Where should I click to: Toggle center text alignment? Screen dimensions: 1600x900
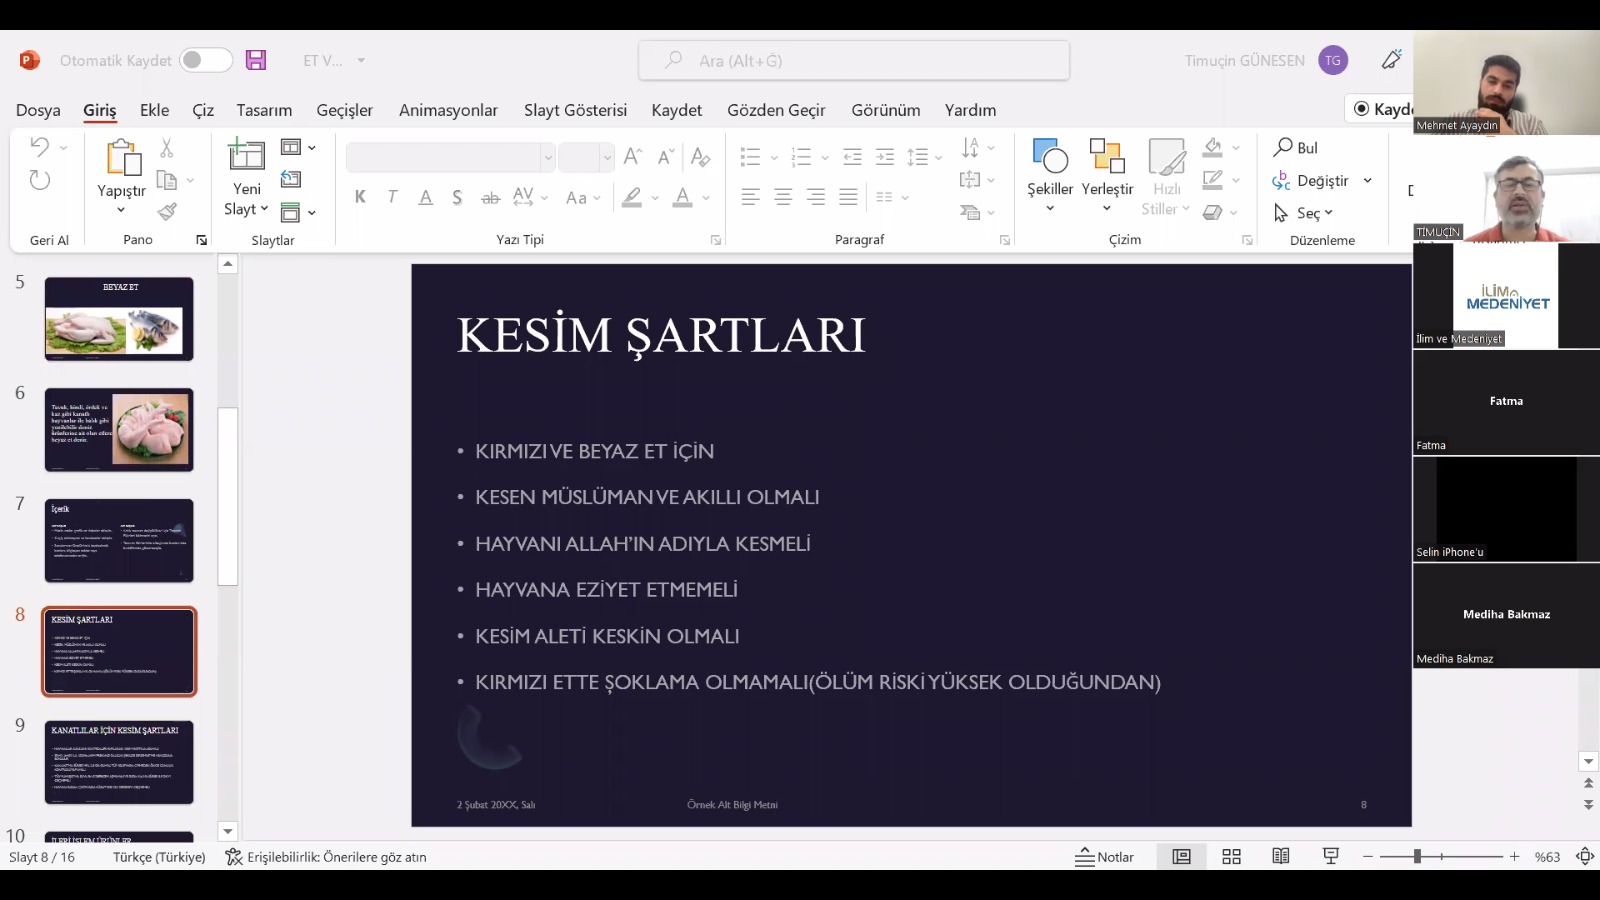[x=783, y=197]
